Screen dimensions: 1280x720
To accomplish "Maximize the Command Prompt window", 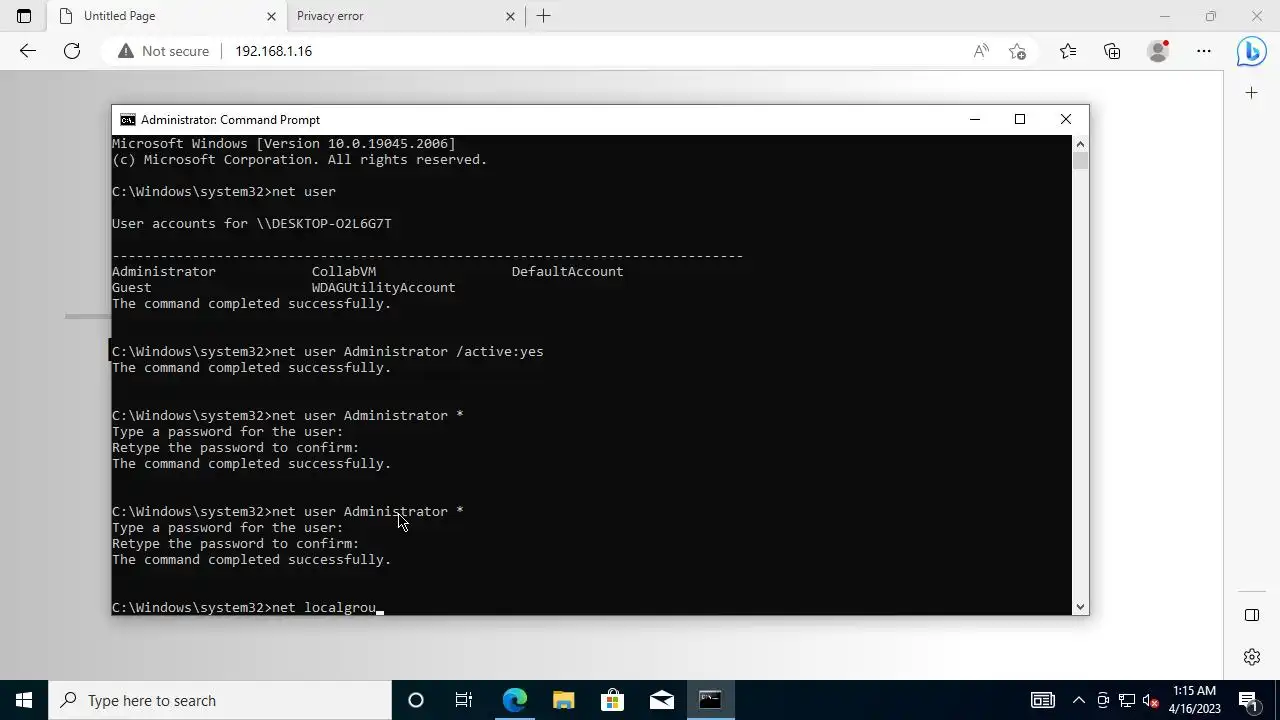I will point(1020,120).
